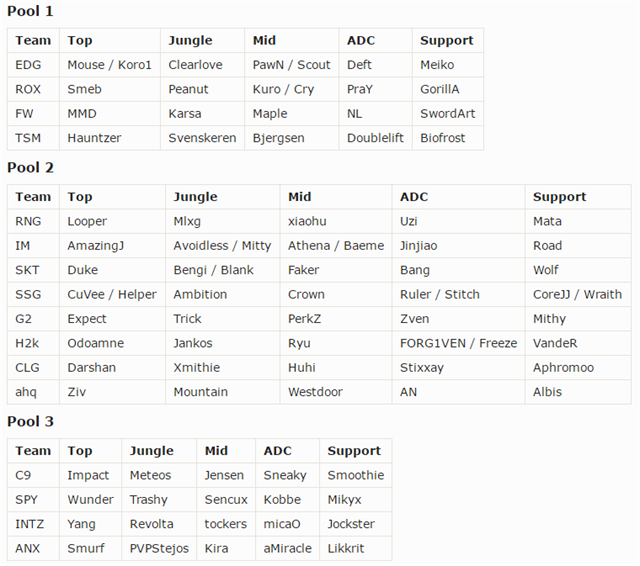The image size is (640, 566).
Task: Click the FORG1VEN / Freeze cell
Action: (458, 343)
